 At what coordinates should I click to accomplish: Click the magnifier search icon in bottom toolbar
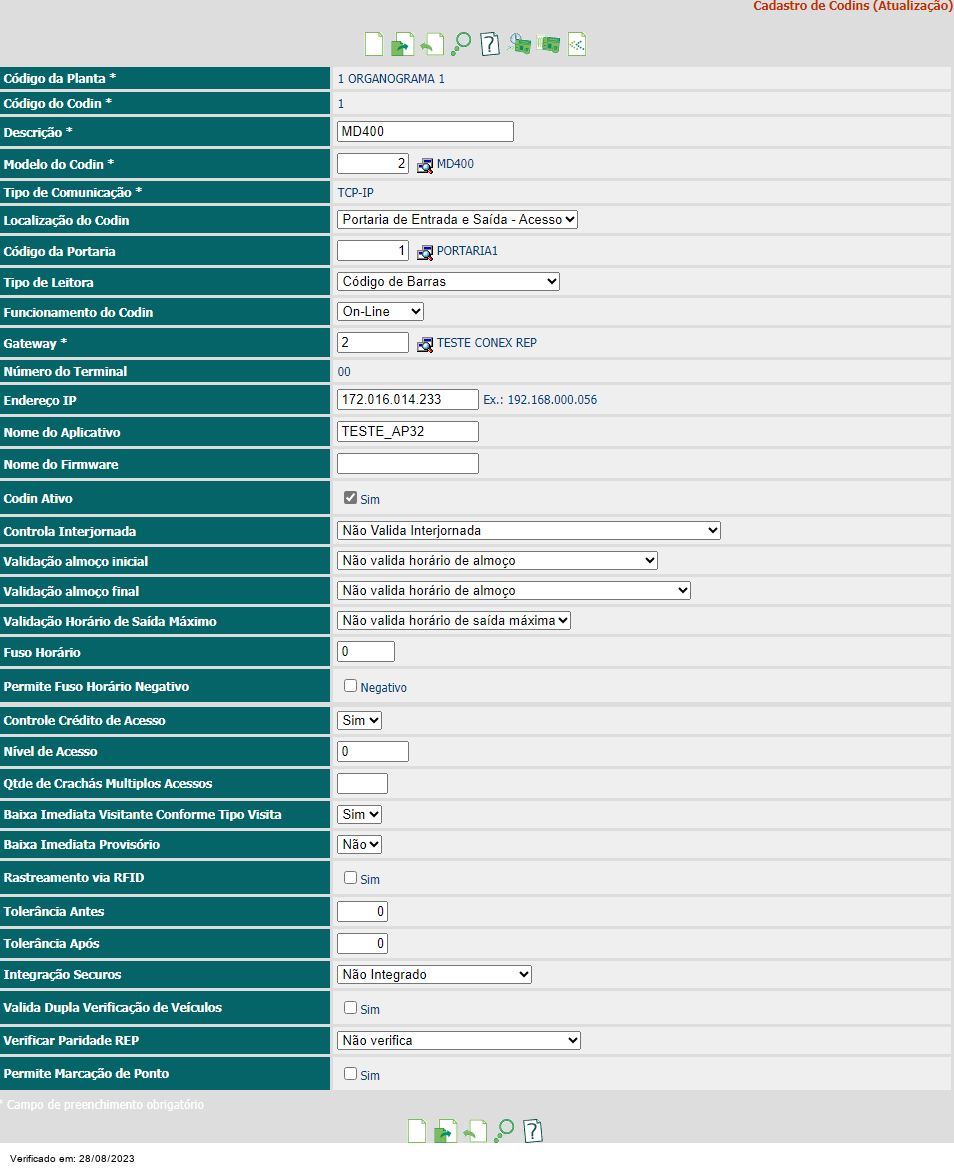click(504, 1131)
